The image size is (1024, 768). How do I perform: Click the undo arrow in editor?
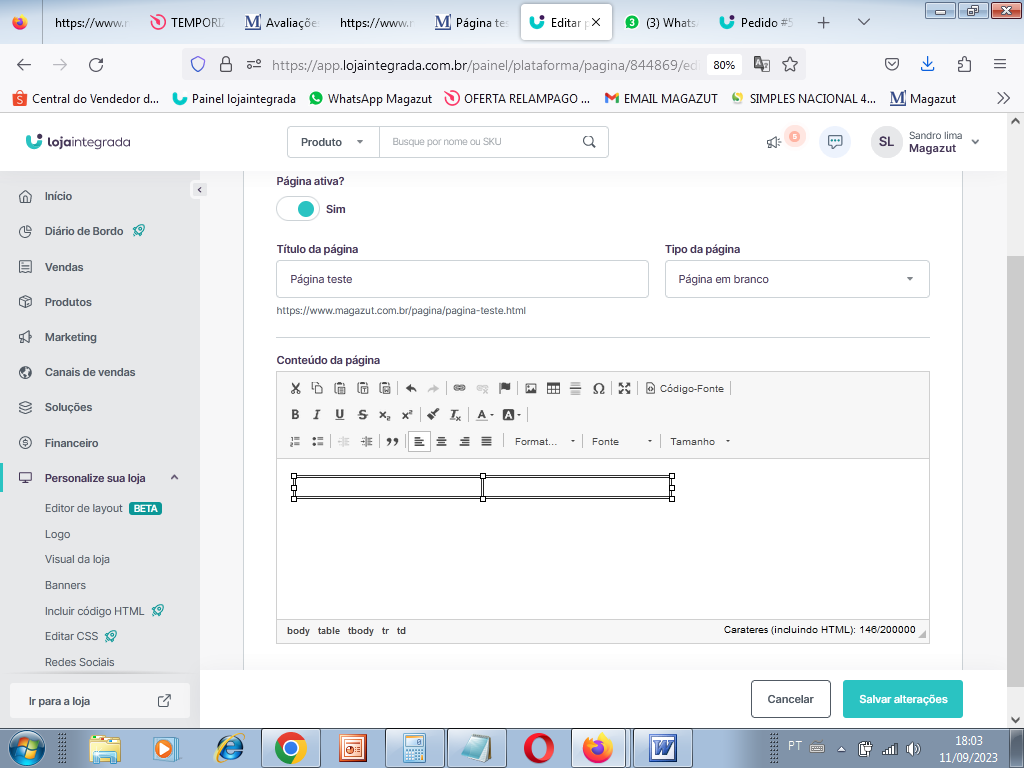click(x=411, y=388)
